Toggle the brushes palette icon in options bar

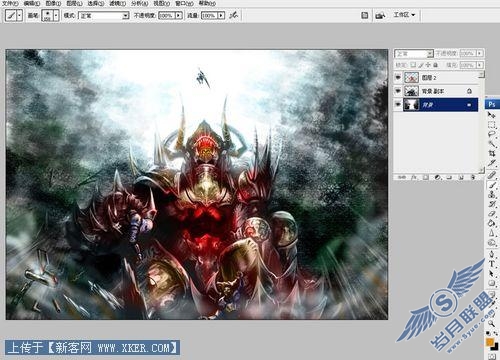pos(365,15)
